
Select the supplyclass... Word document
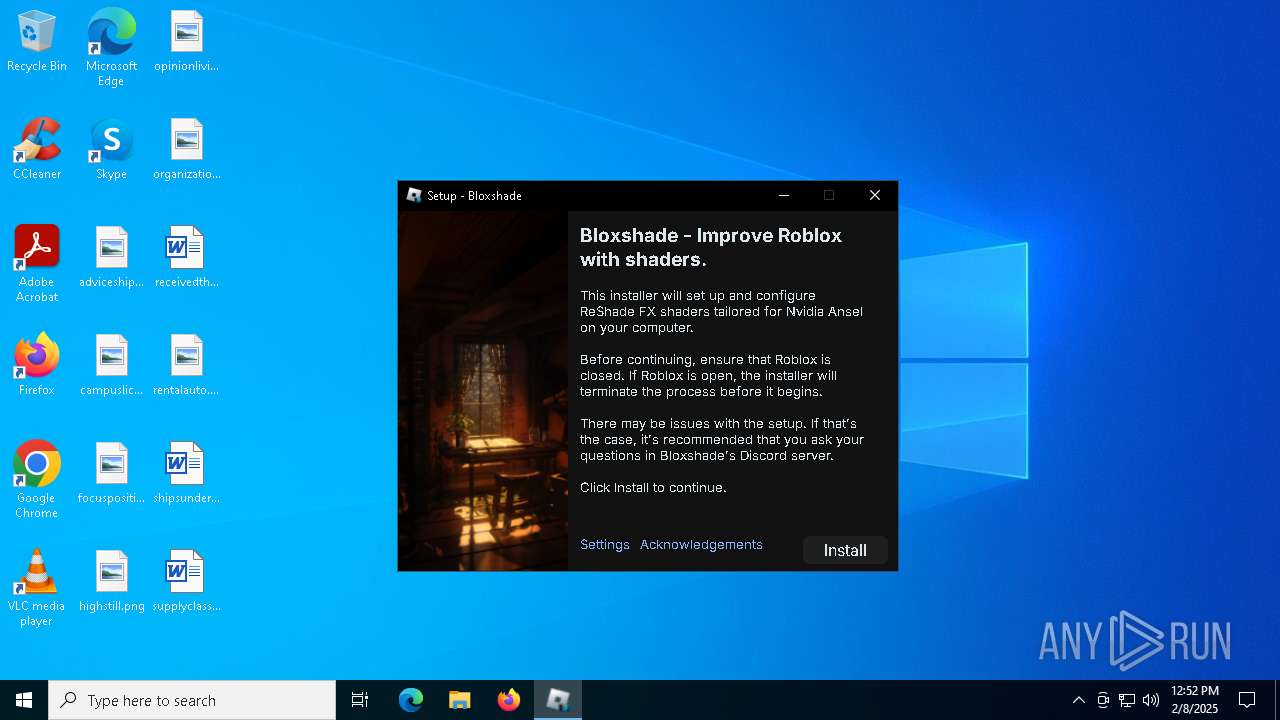coord(186,582)
